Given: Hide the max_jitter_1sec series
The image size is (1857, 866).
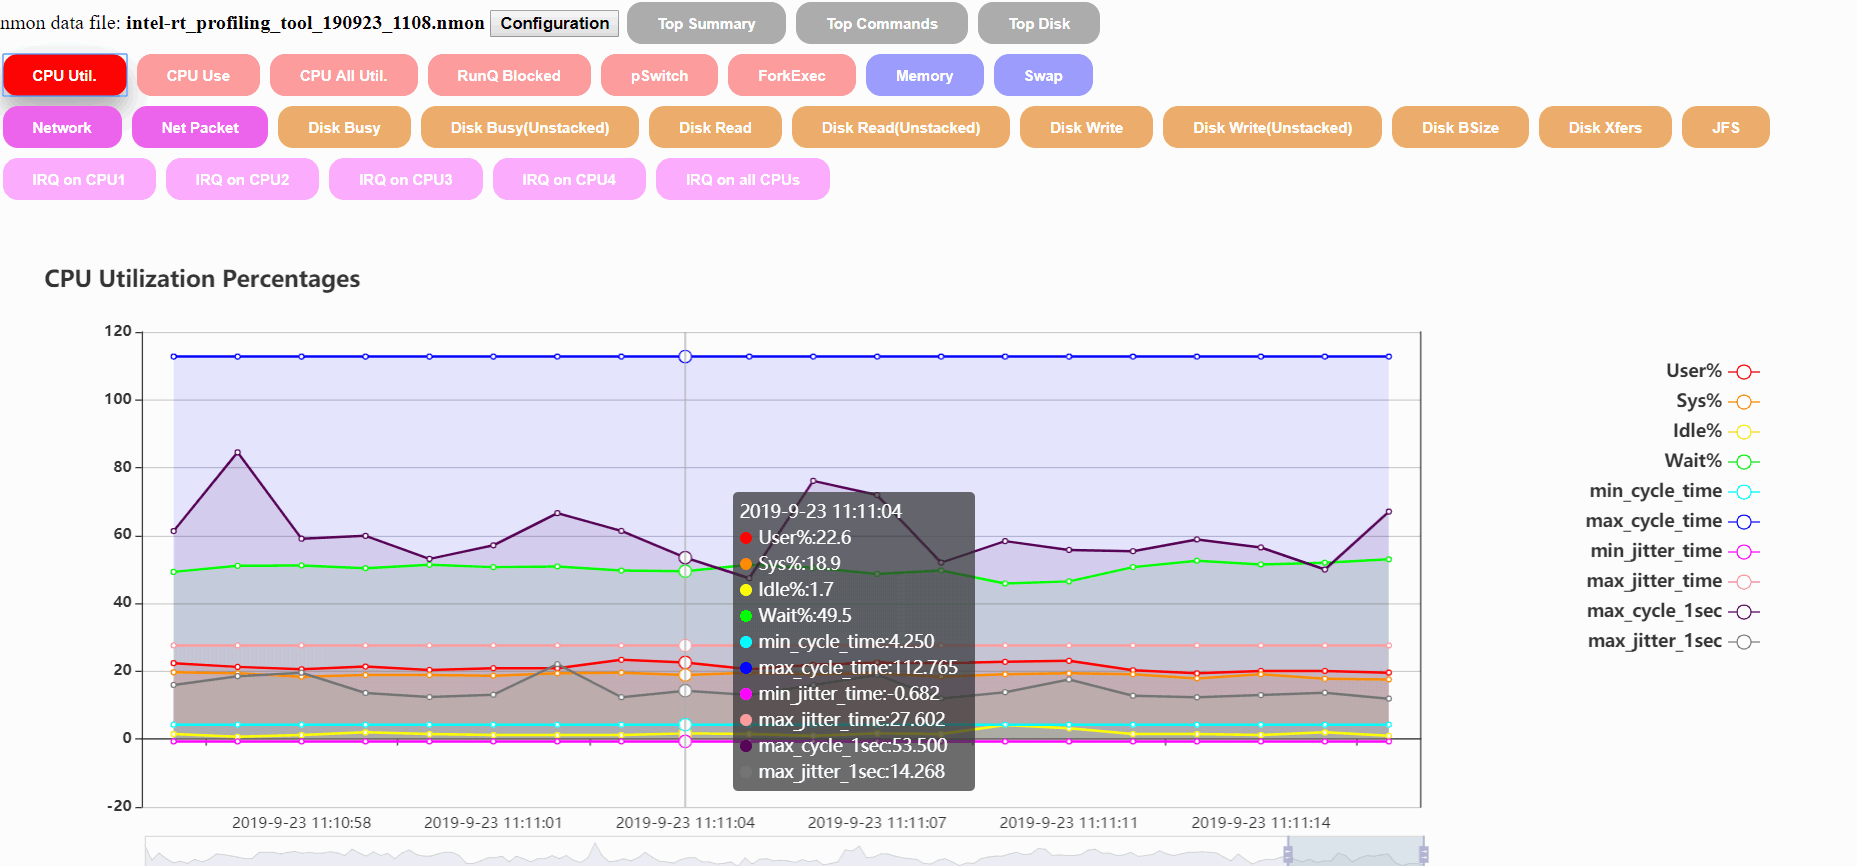Looking at the screenshot, I should coord(1674,641).
